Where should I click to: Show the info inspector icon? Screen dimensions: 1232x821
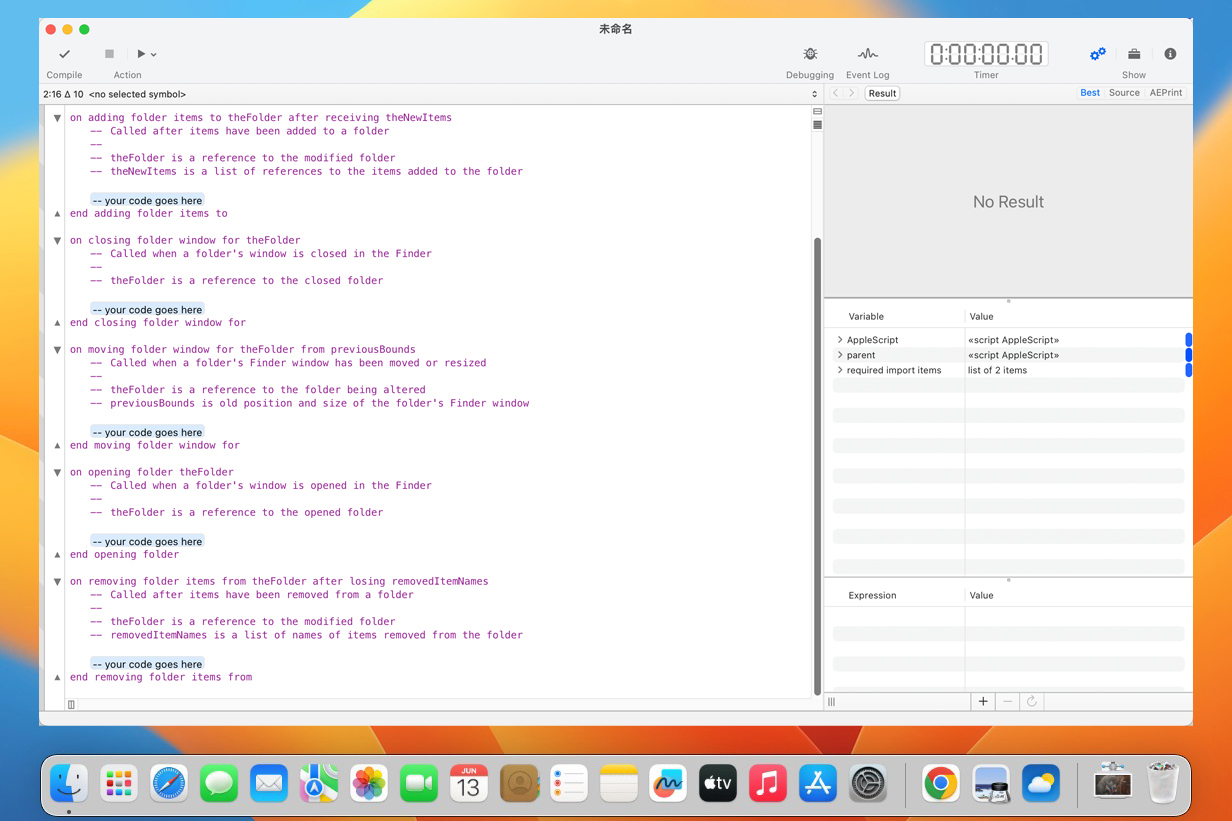tap(1170, 54)
